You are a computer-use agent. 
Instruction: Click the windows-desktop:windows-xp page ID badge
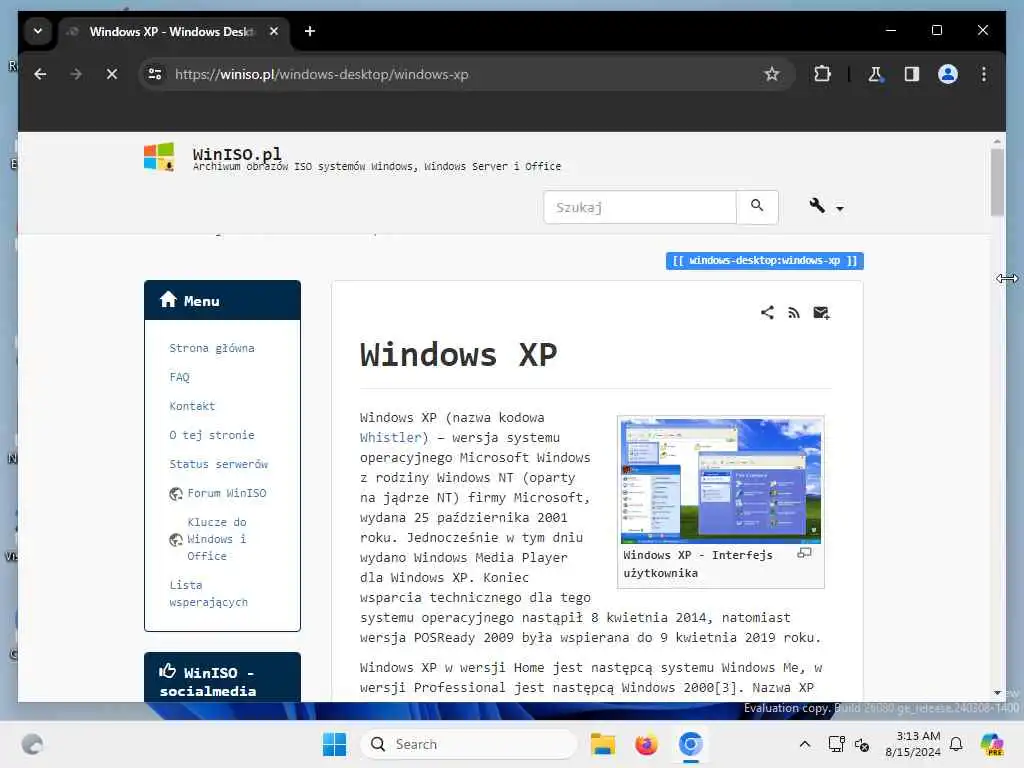coord(764,261)
